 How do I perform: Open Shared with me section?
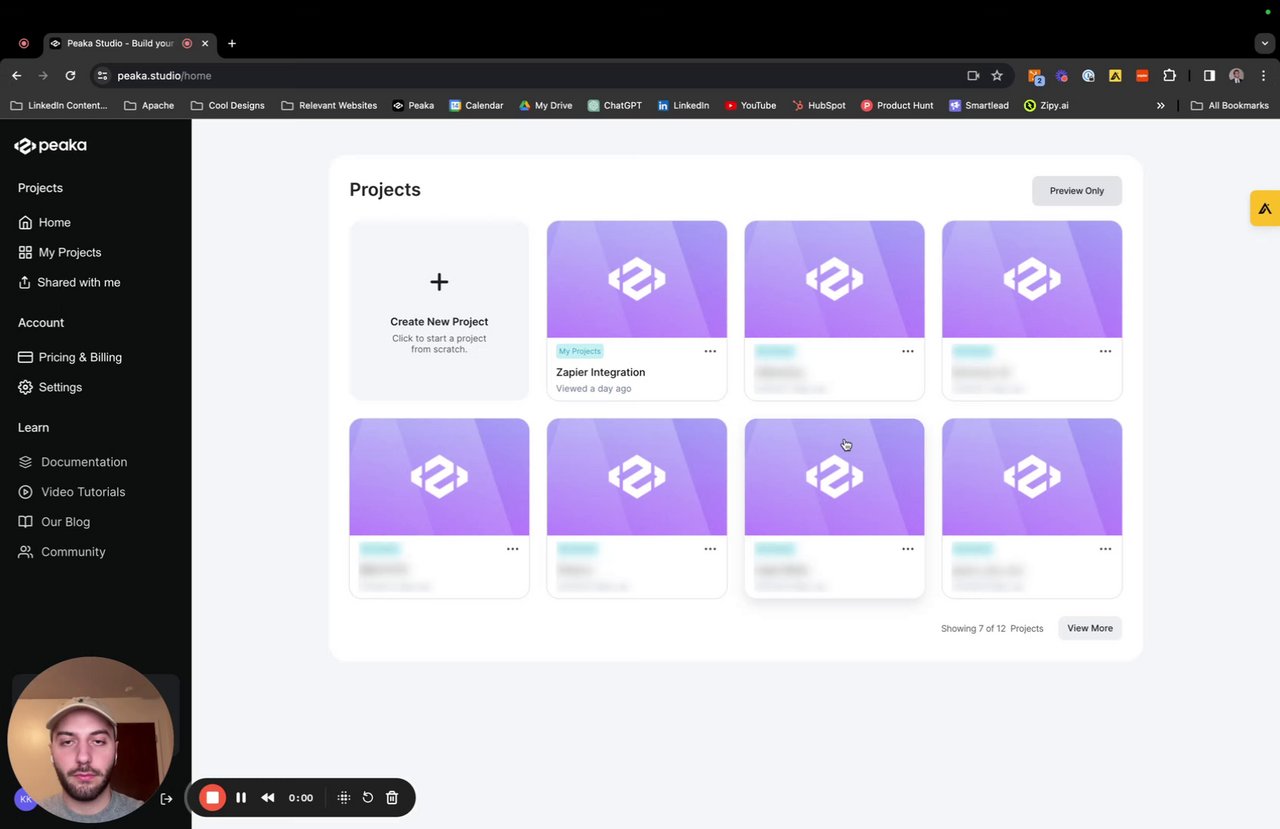point(69,282)
